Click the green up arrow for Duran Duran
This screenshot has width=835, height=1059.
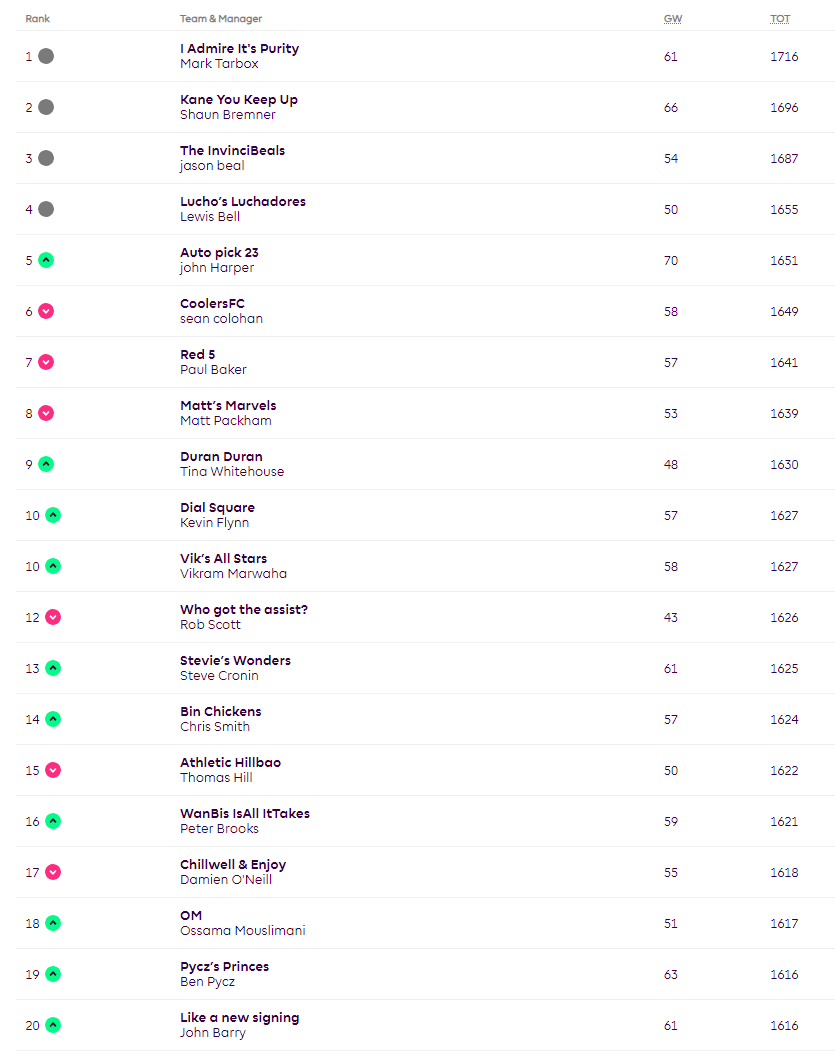pyautogui.click(x=46, y=464)
